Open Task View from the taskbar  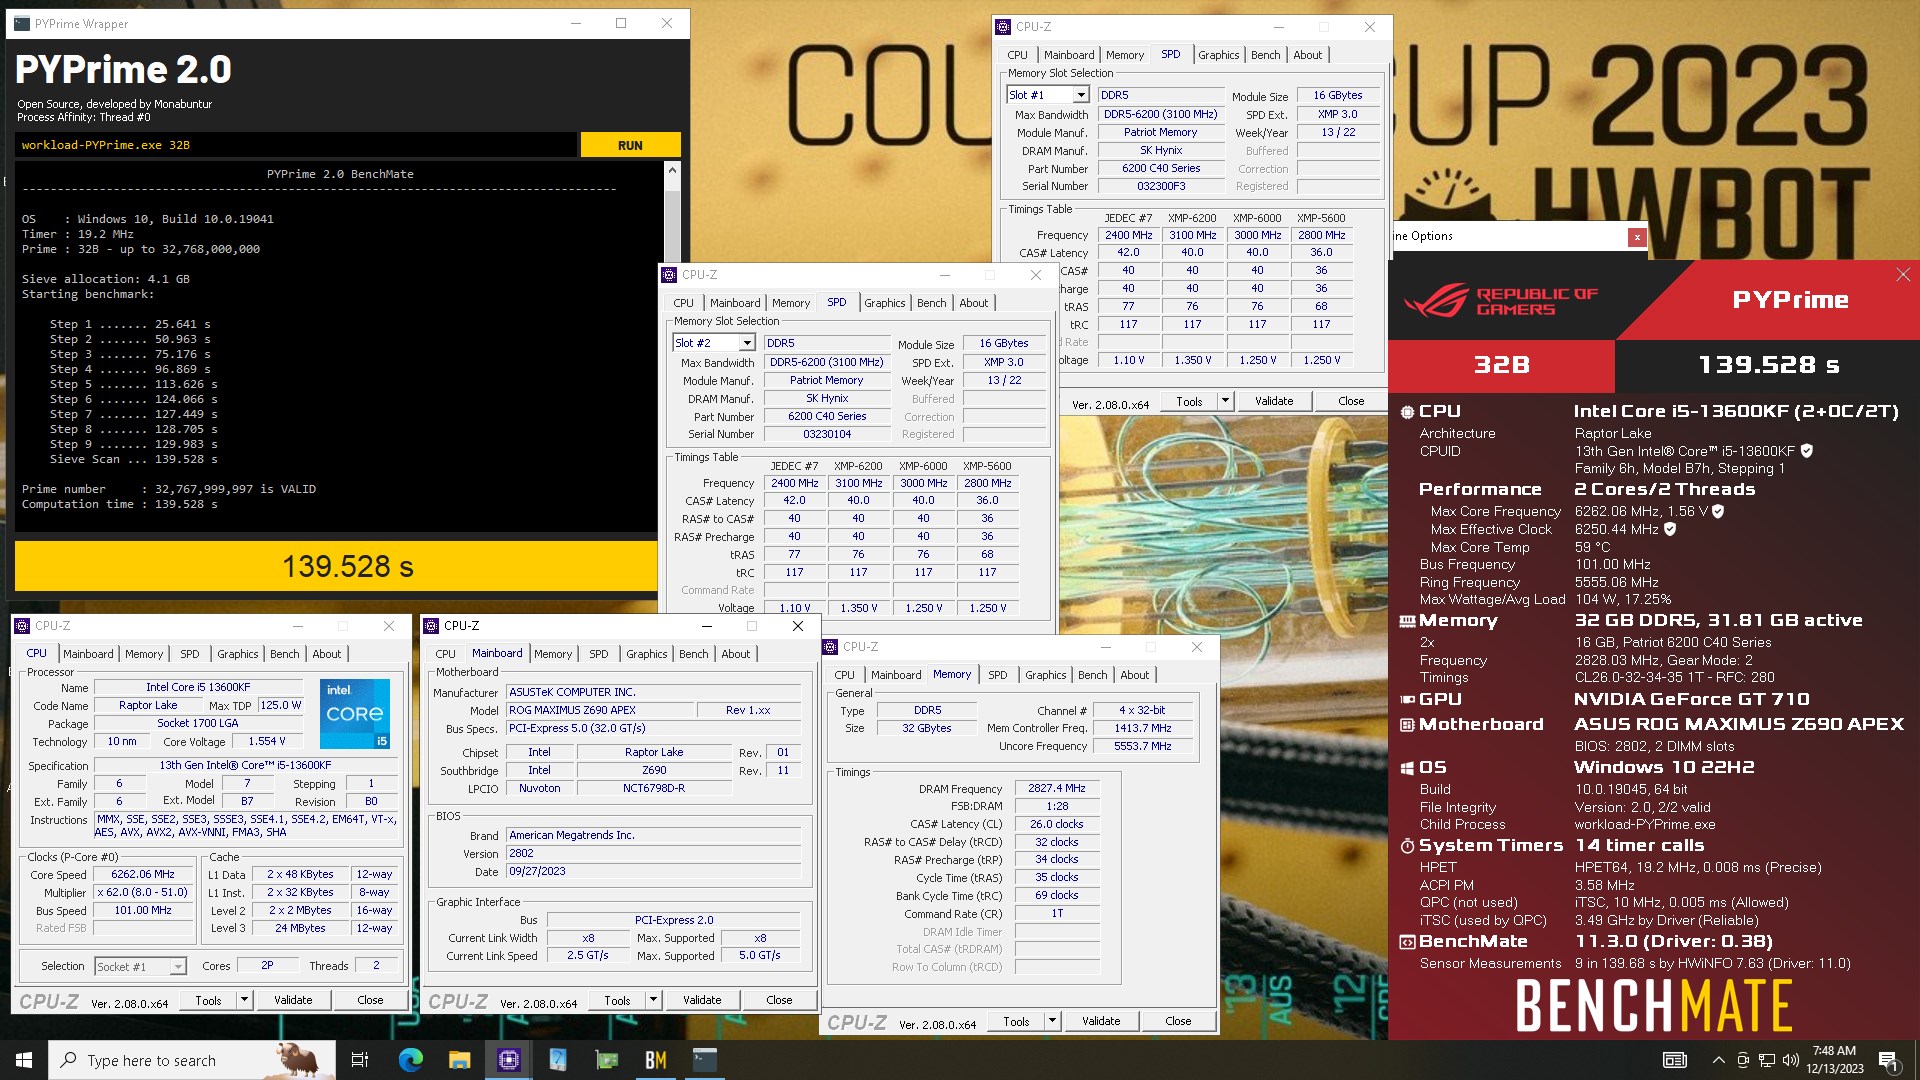coord(360,1060)
